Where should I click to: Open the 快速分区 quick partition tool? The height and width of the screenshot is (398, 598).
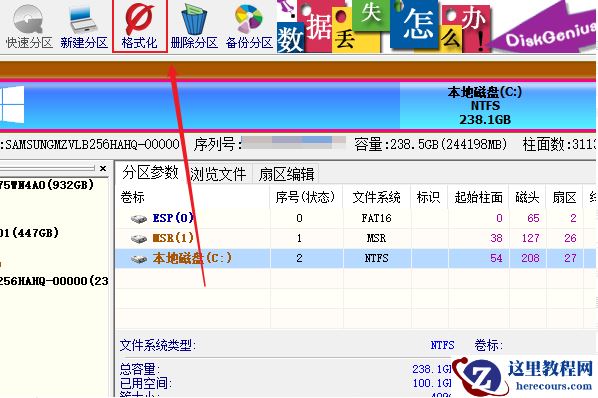click(x=29, y=27)
